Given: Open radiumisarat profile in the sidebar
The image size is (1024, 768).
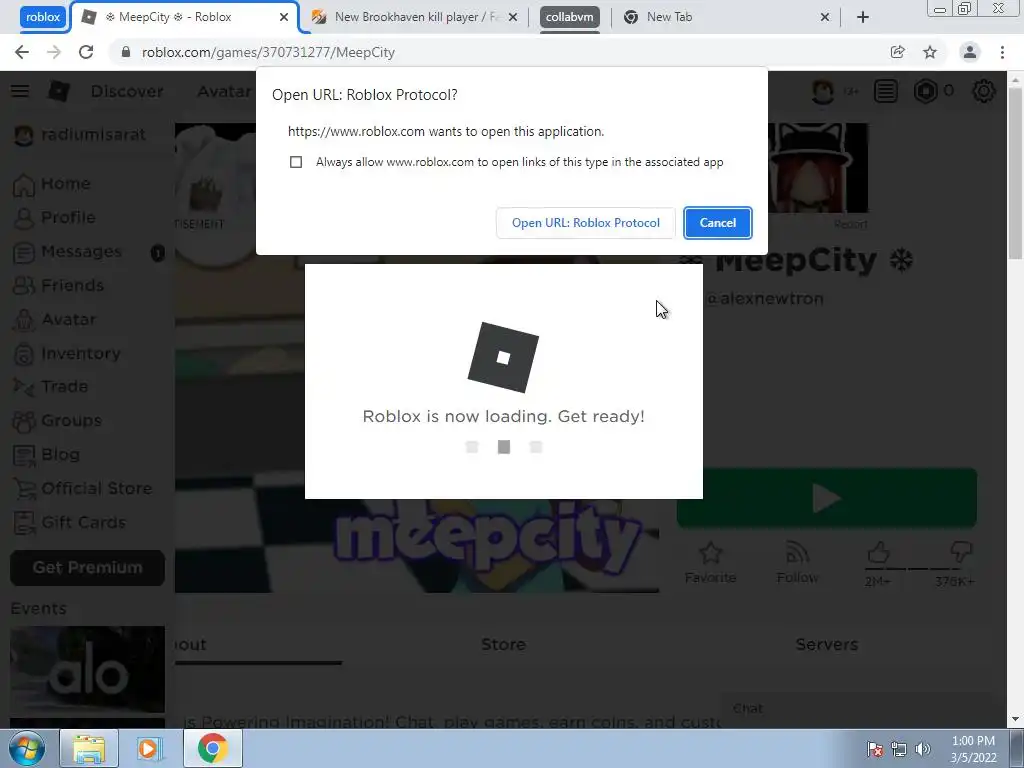Looking at the screenshot, I should pos(80,135).
